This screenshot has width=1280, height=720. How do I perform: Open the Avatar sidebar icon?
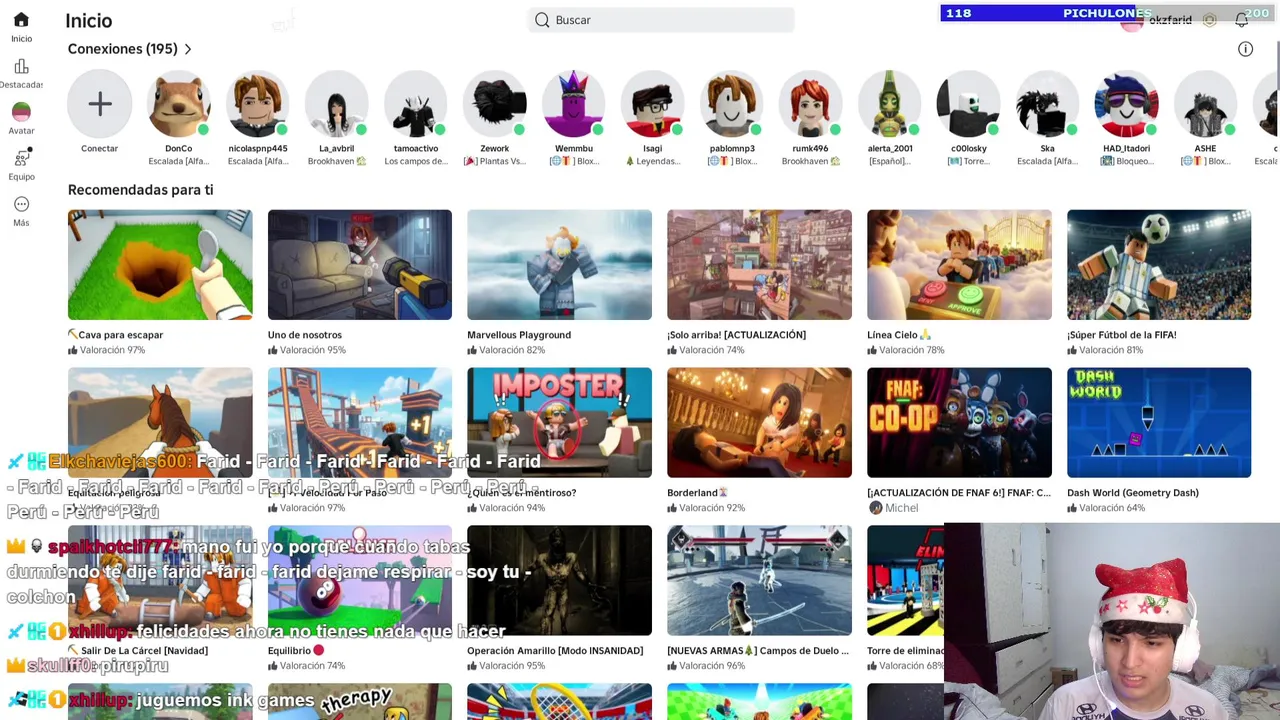21,112
